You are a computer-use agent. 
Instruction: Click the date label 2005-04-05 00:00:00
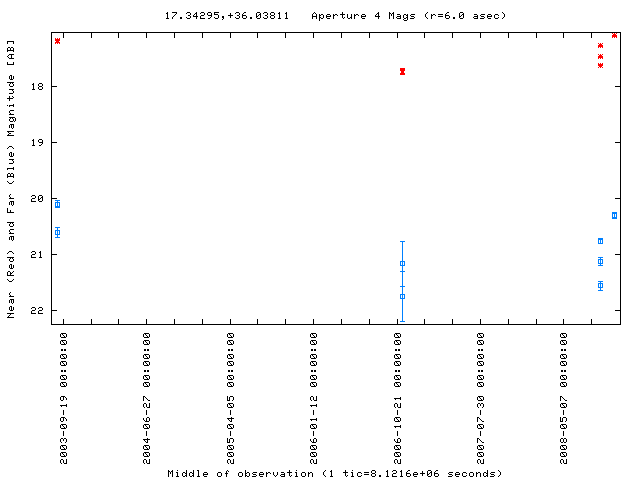click(x=231, y=398)
